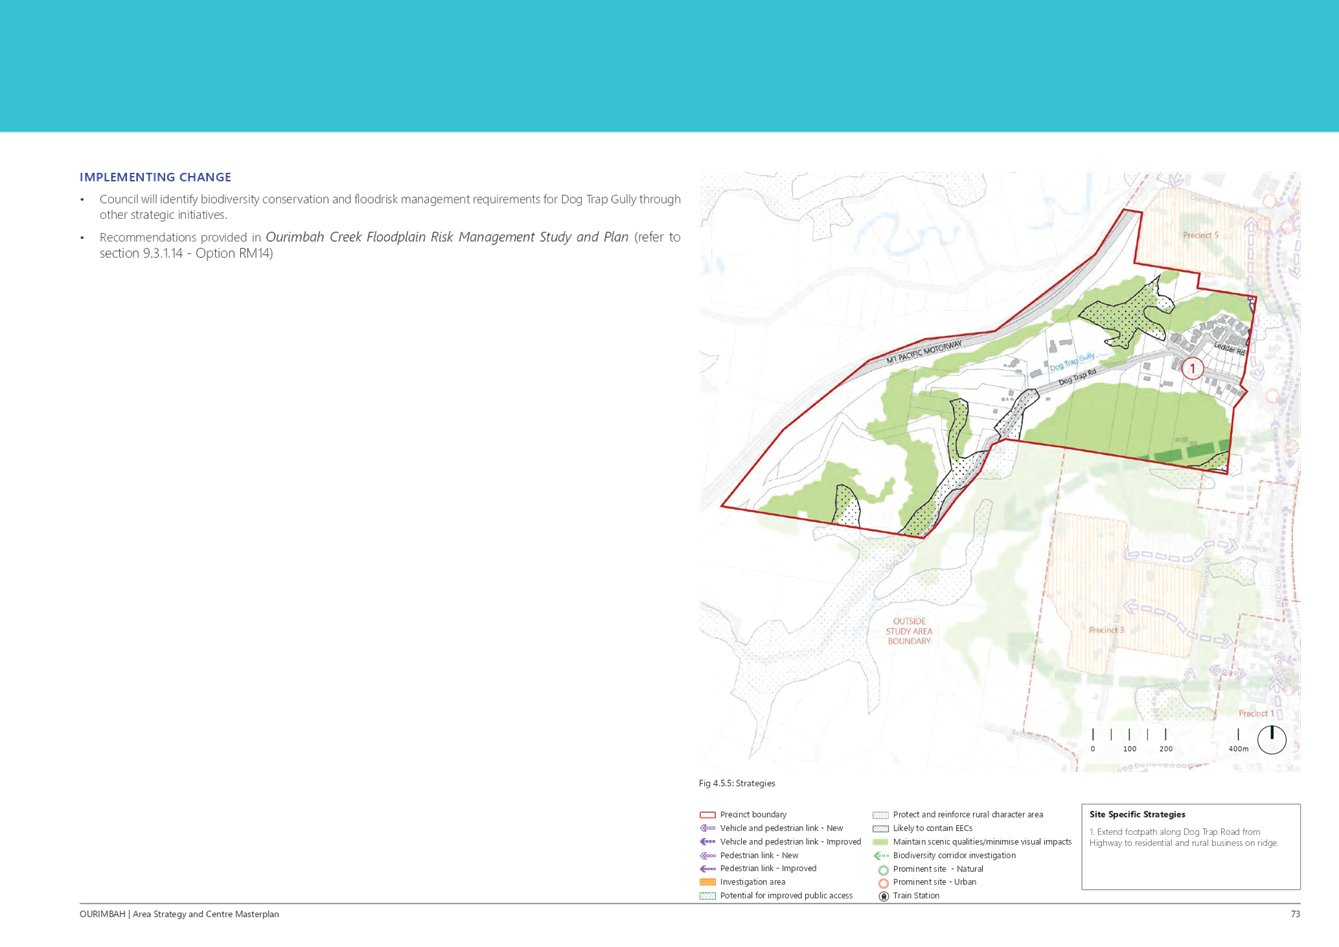The height and width of the screenshot is (947, 1339).
Task: Click the Precinct gateway Urban orange circle icon
Action: point(882,883)
